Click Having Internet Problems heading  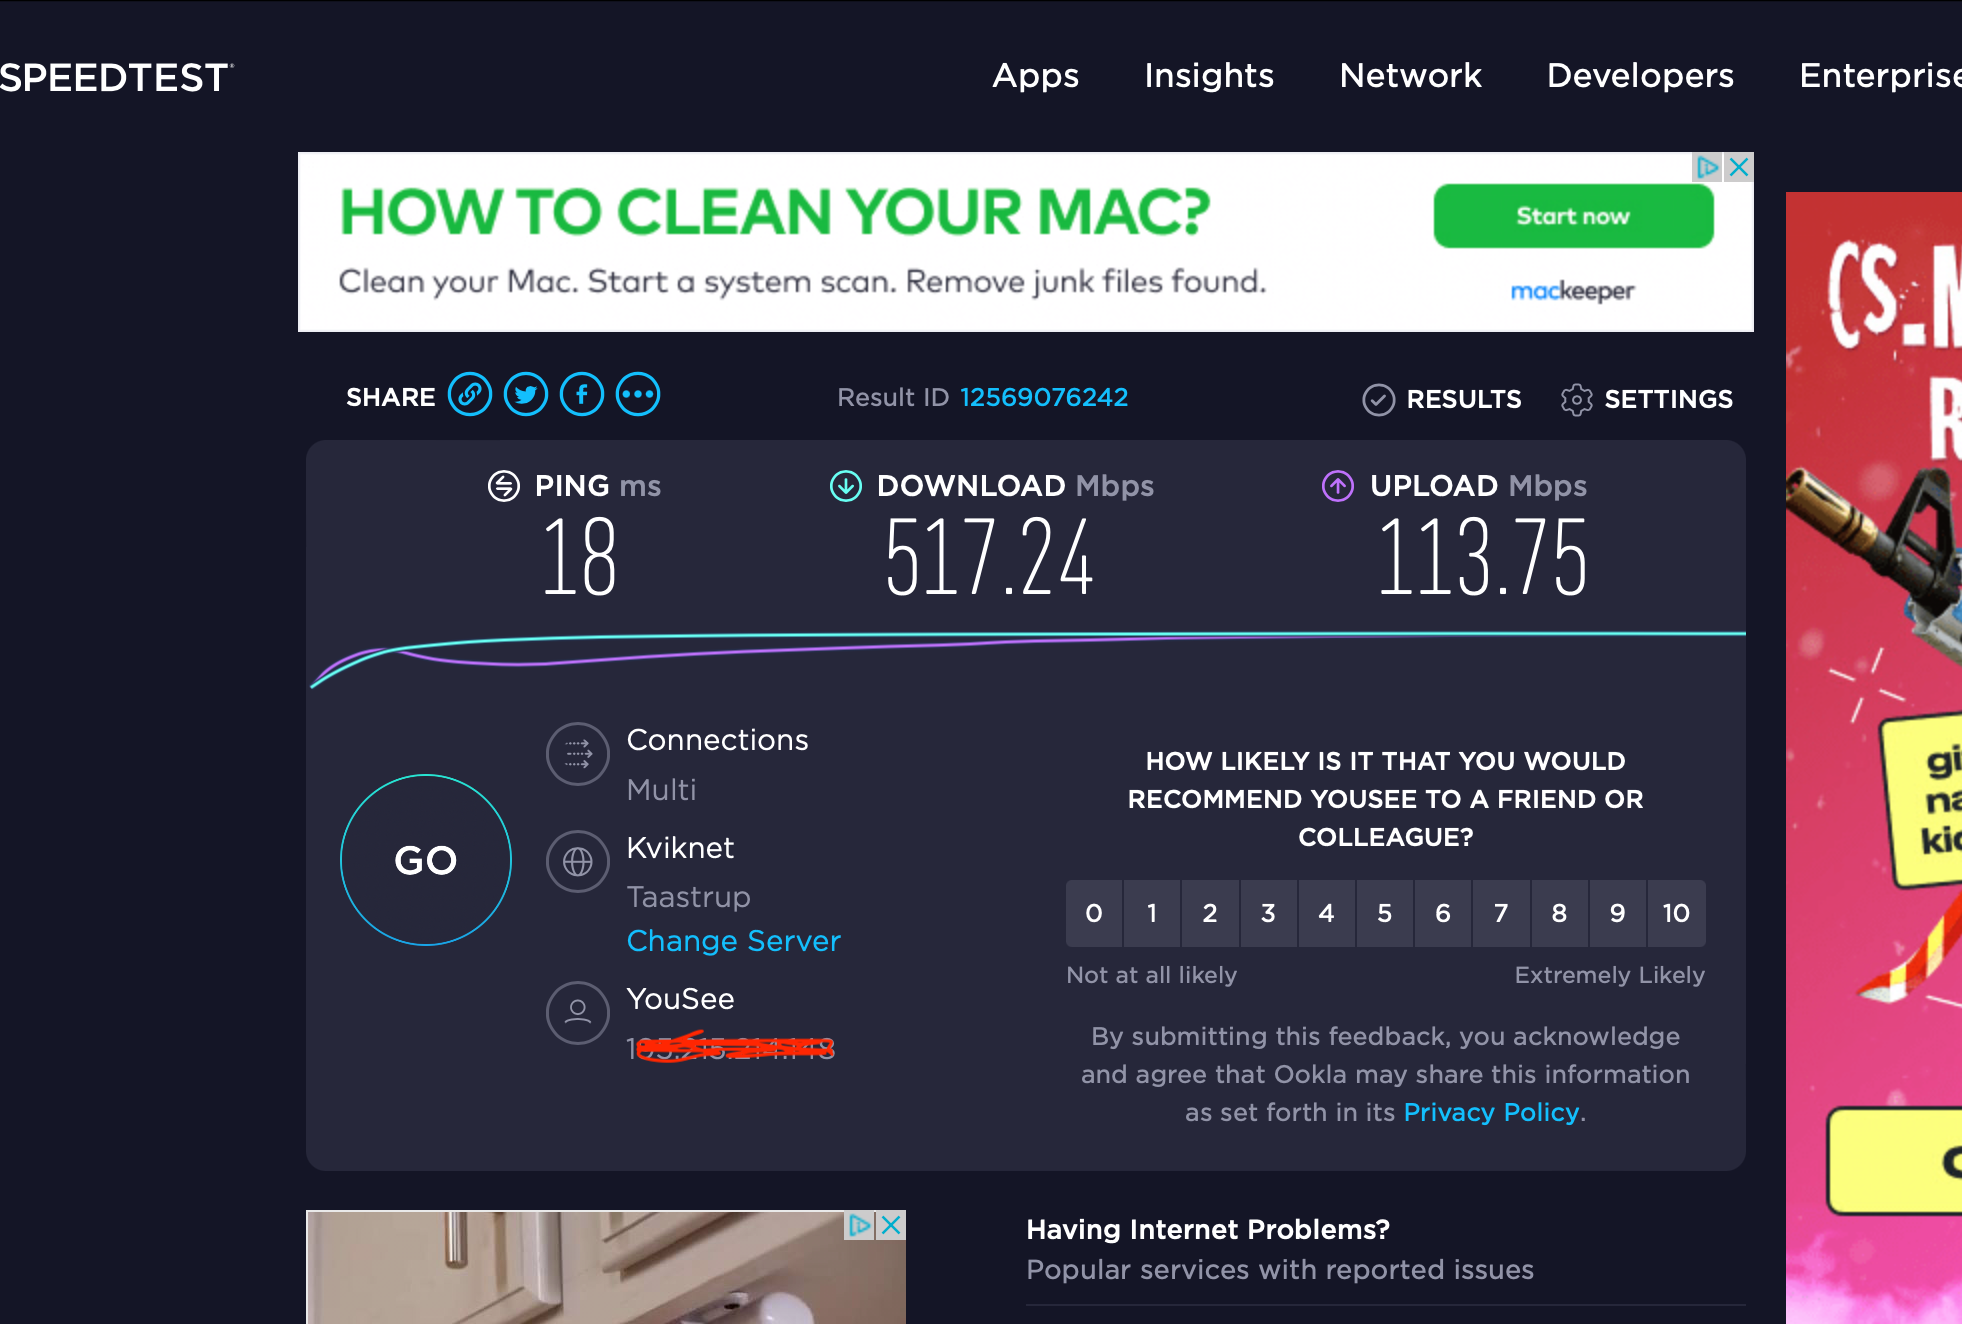[x=1208, y=1230]
